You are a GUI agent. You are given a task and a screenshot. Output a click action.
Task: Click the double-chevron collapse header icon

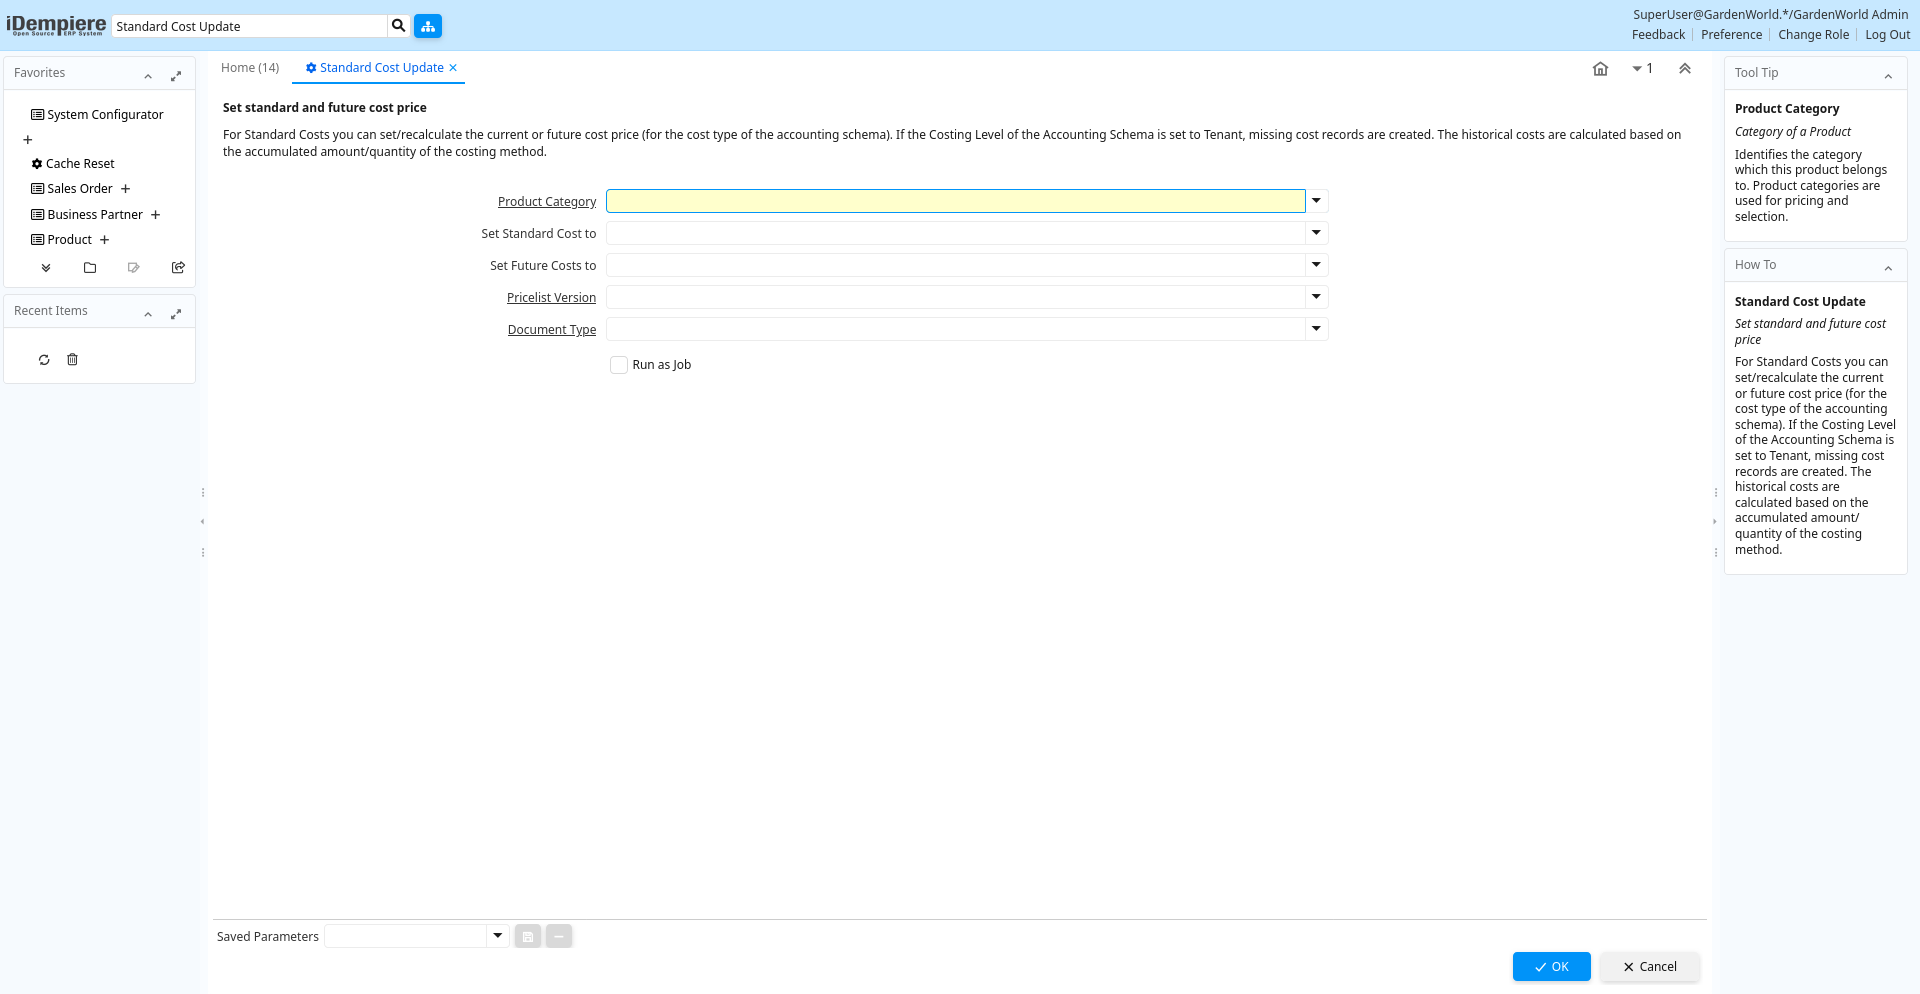1685,69
